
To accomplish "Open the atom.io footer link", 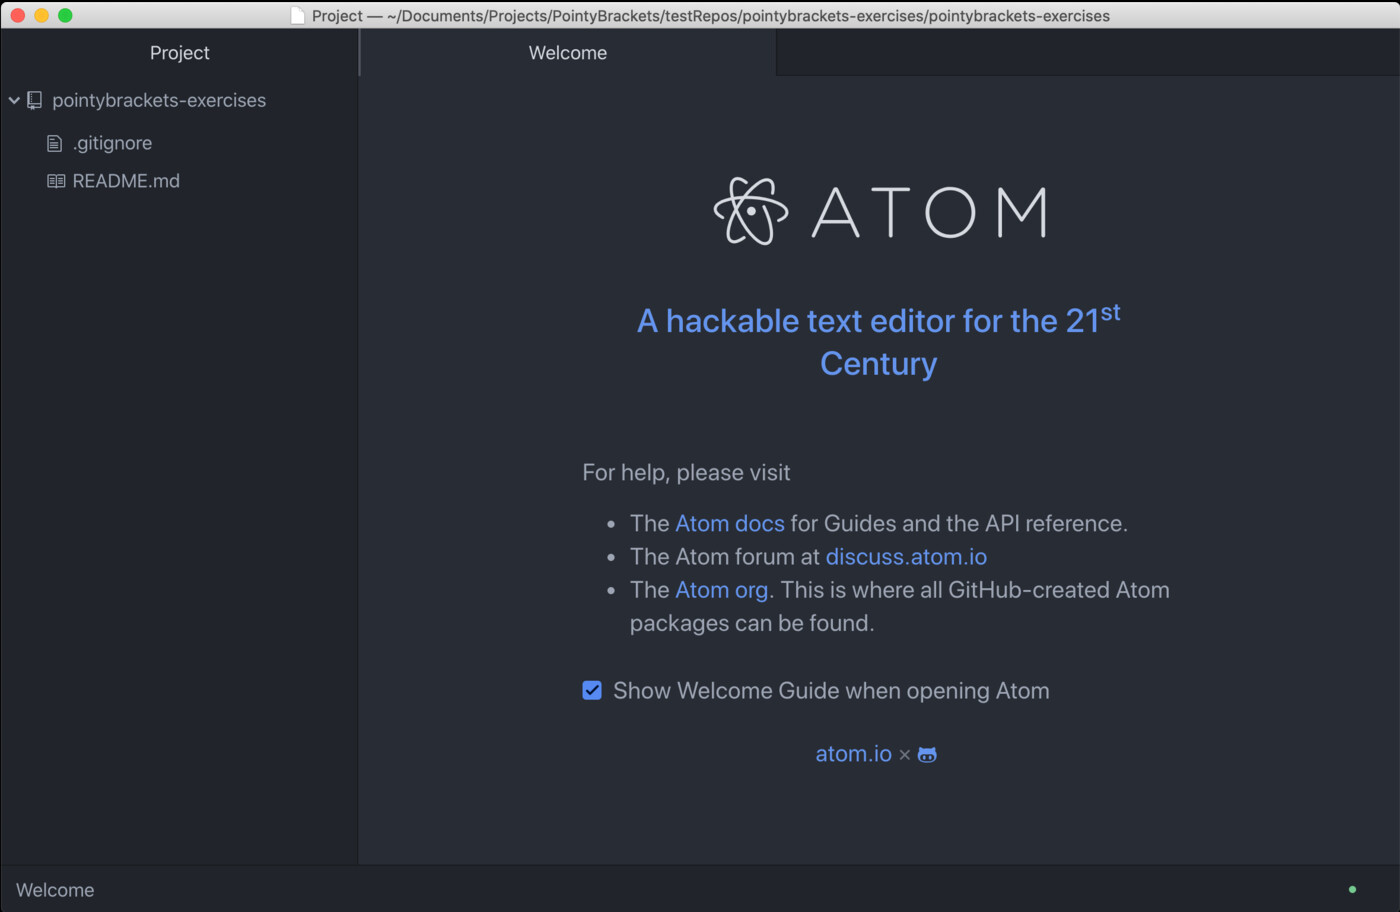I will coord(853,754).
